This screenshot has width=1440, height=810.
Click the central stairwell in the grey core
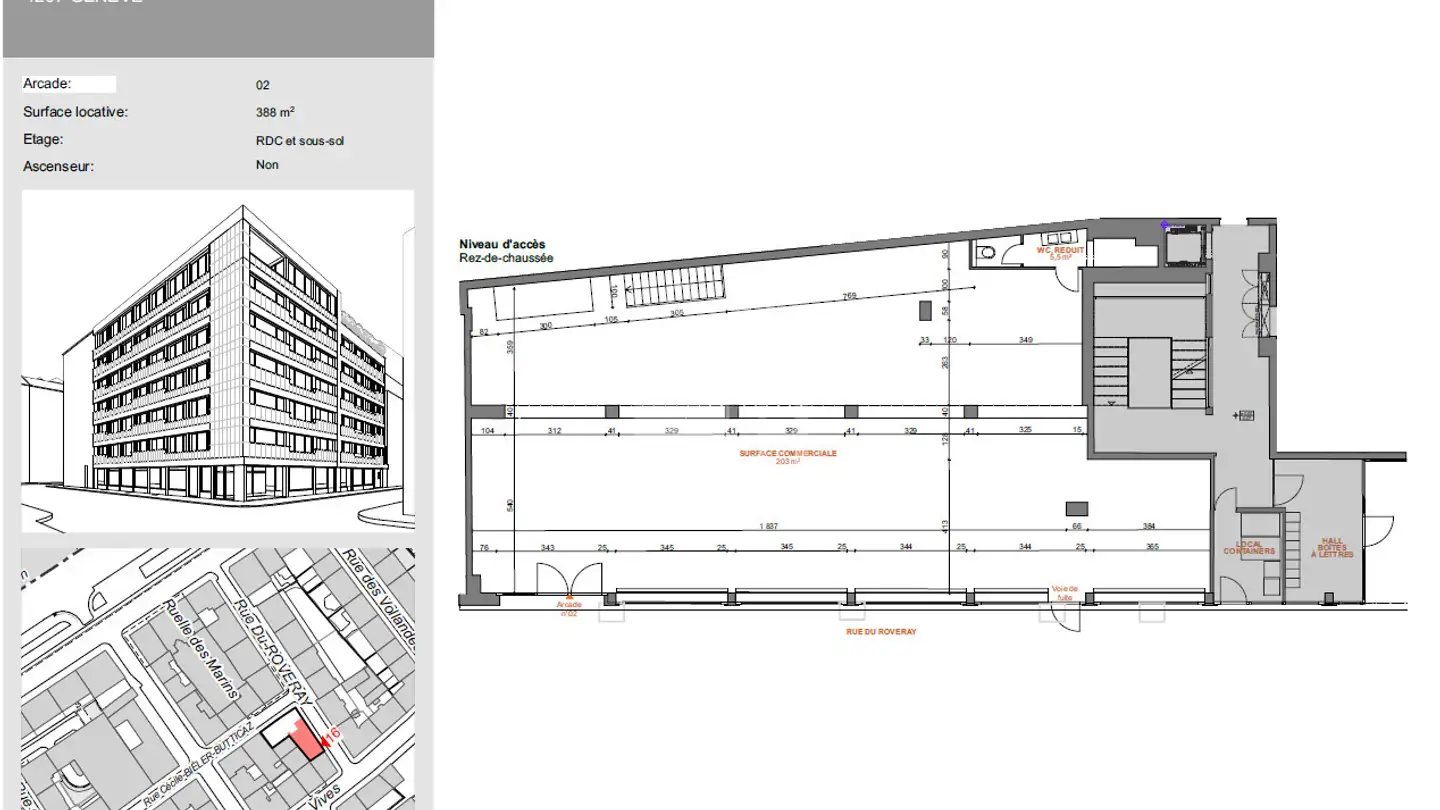coord(1149,372)
